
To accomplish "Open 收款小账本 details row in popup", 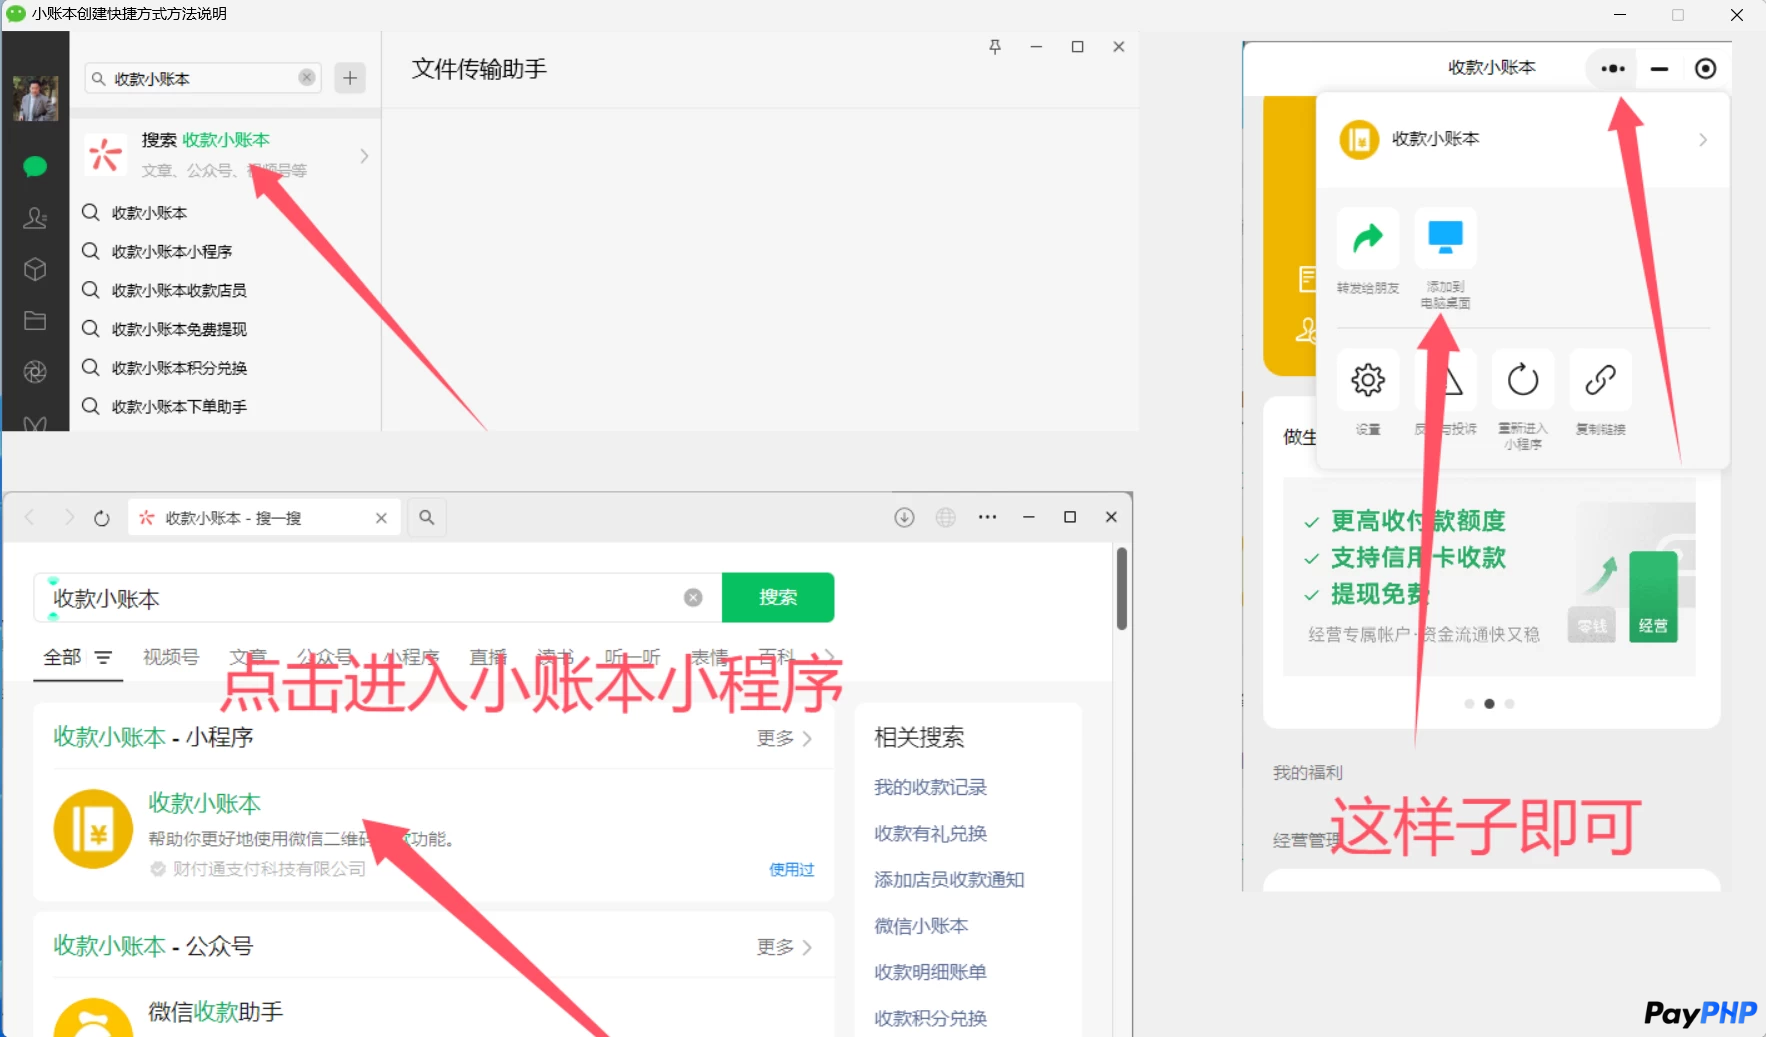I will [1523, 139].
